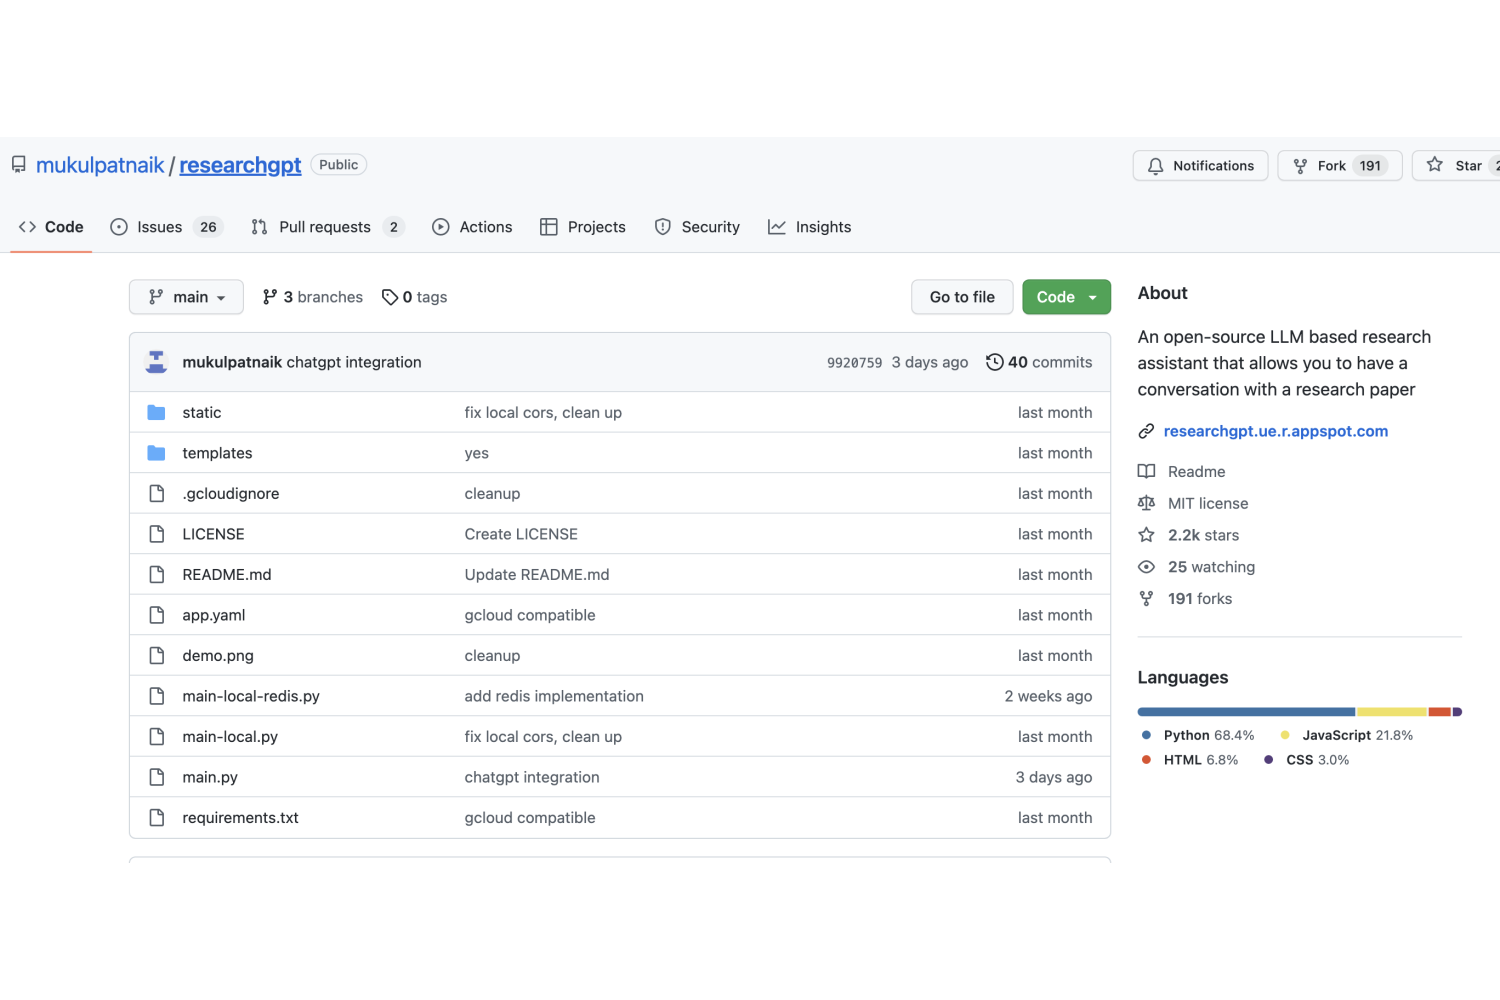This screenshot has height=1000, width=1500.
Task: Click the Issues count badge 26
Action: [208, 227]
